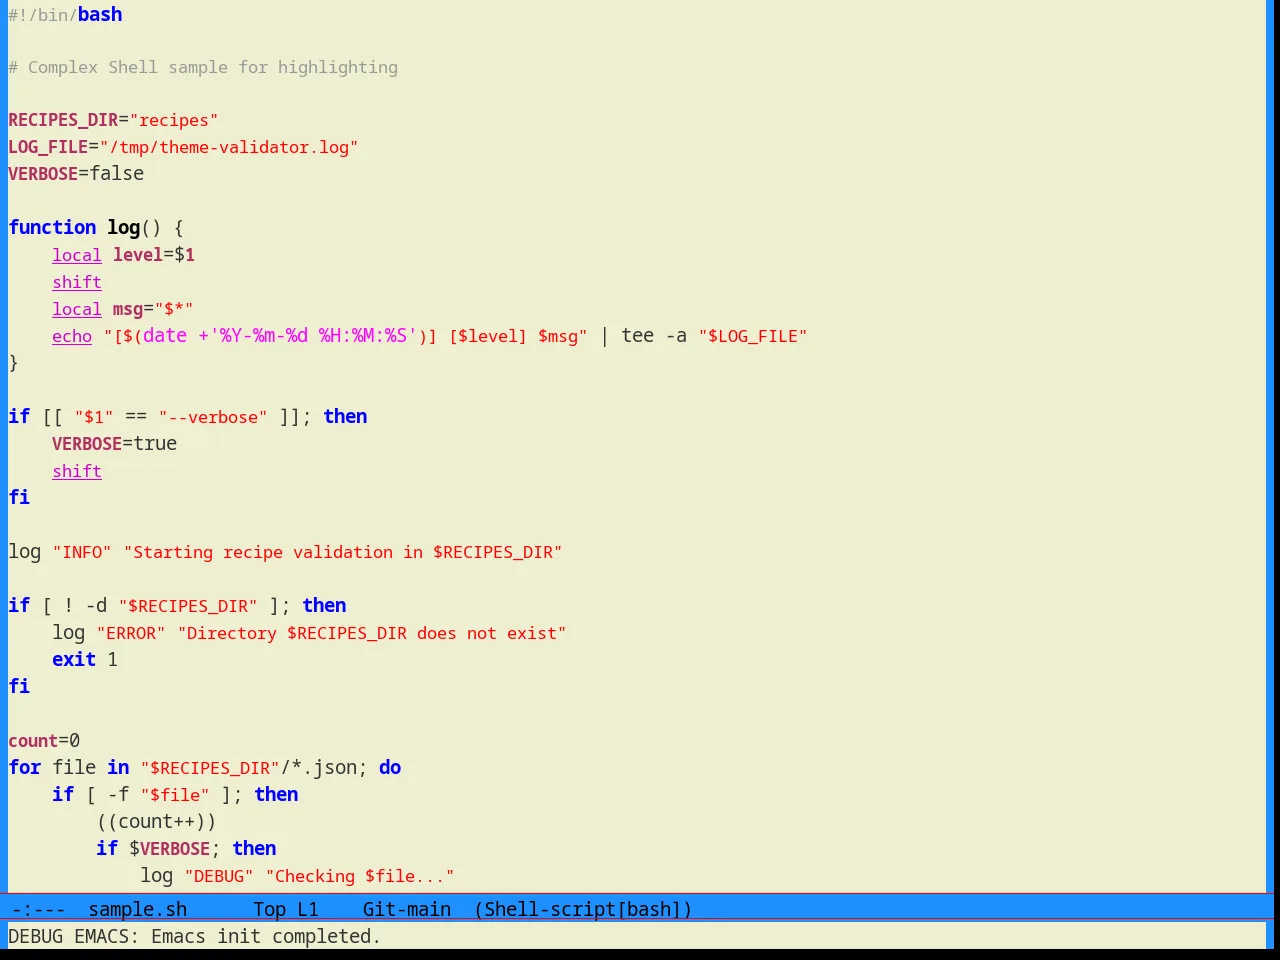Click the LOG_FILE variable name in its assignment
Viewport: 1280px width, 960px height.
48,147
